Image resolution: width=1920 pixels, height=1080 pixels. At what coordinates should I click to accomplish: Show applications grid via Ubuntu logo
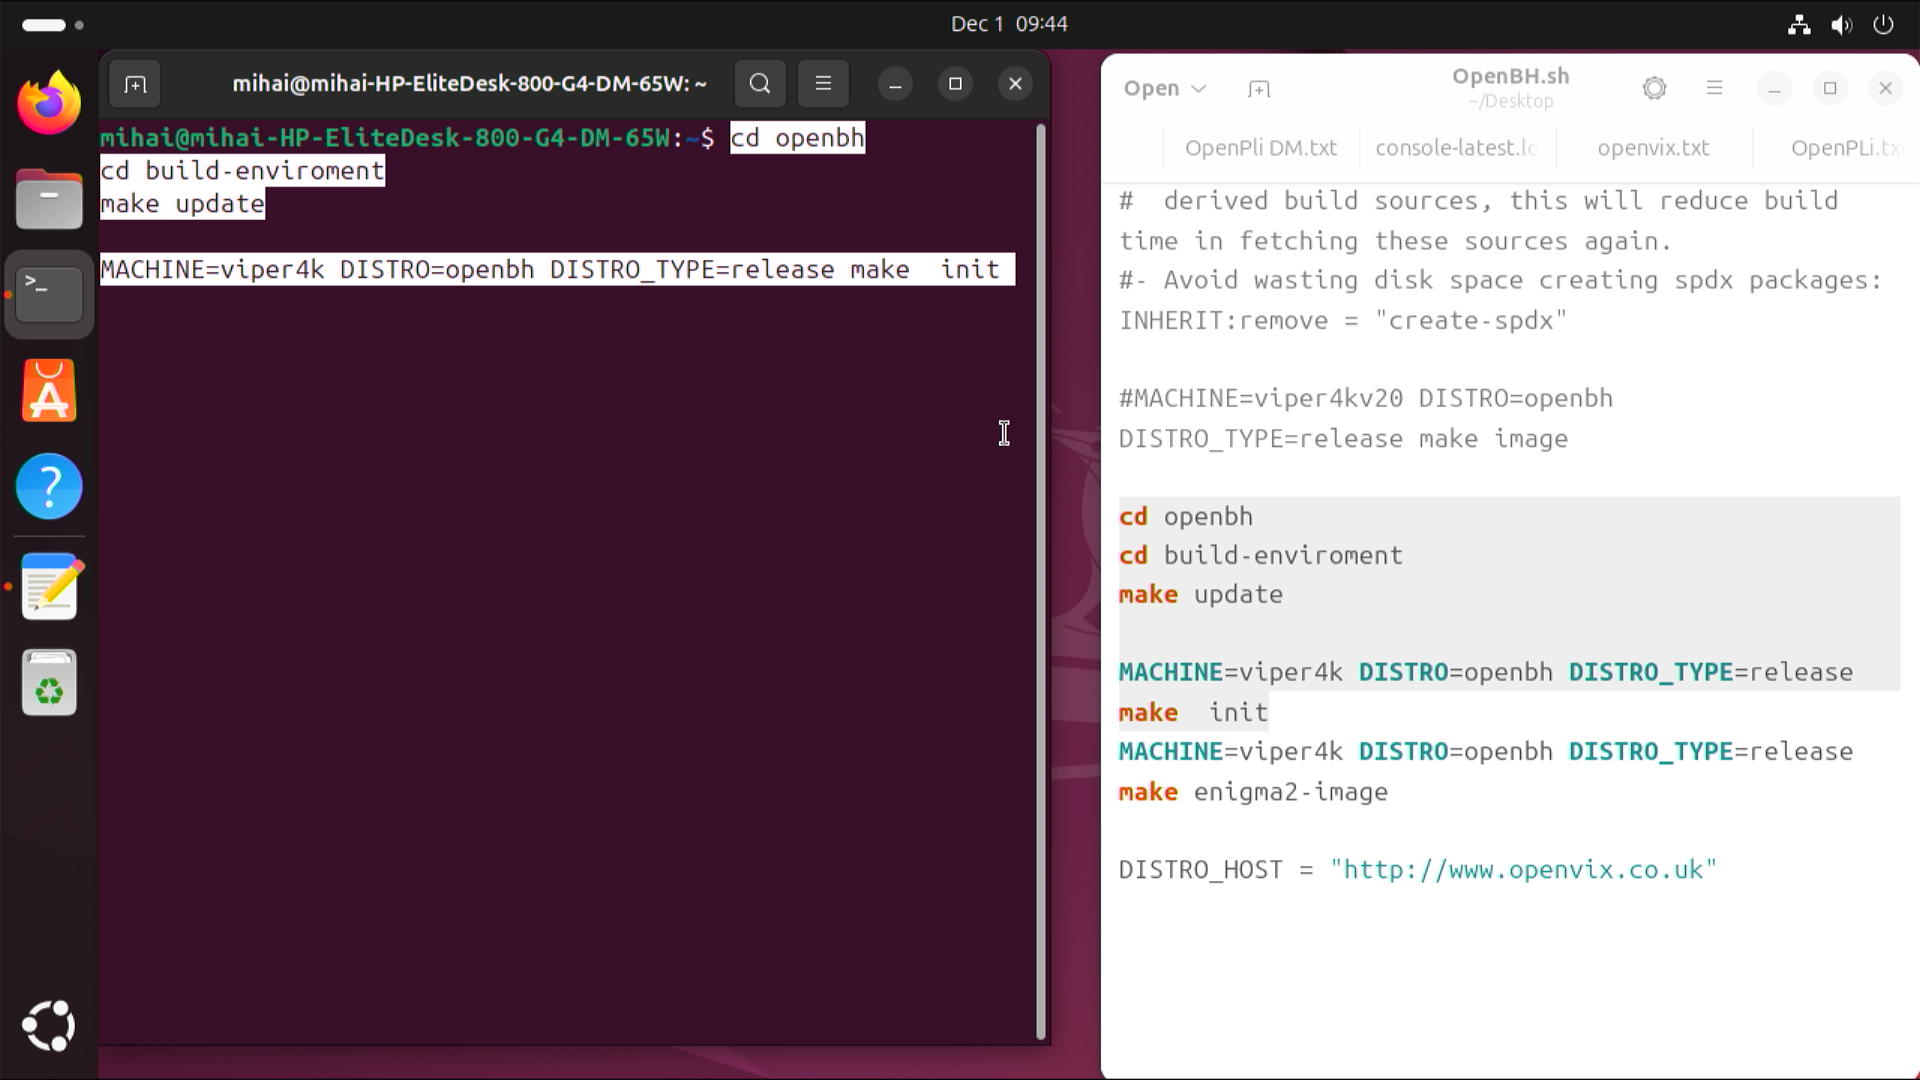tap(49, 1025)
